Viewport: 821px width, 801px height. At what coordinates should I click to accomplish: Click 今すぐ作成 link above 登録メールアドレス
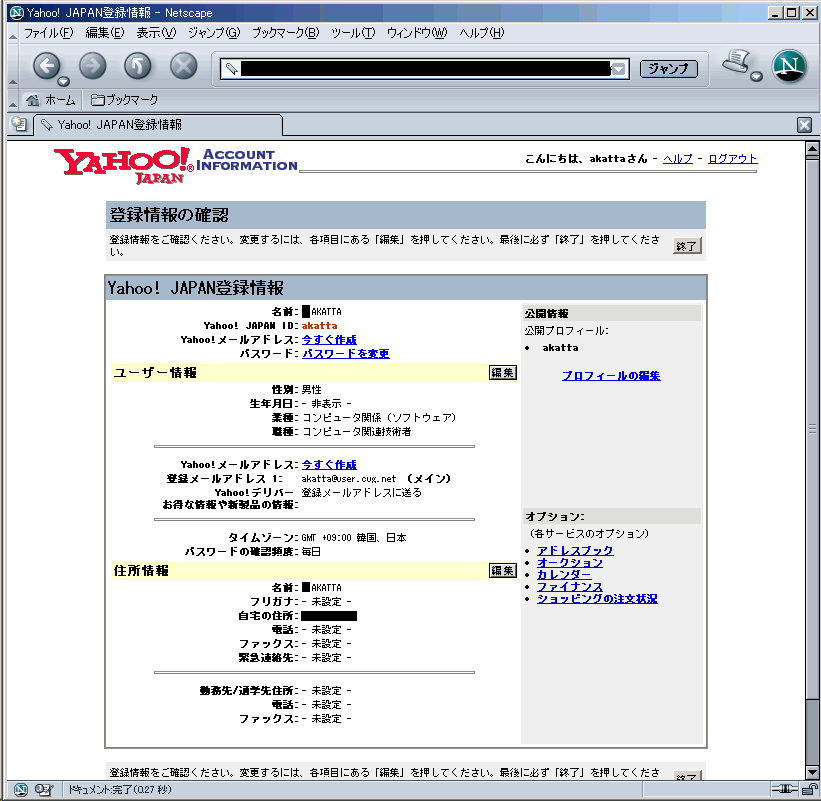click(x=329, y=464)
